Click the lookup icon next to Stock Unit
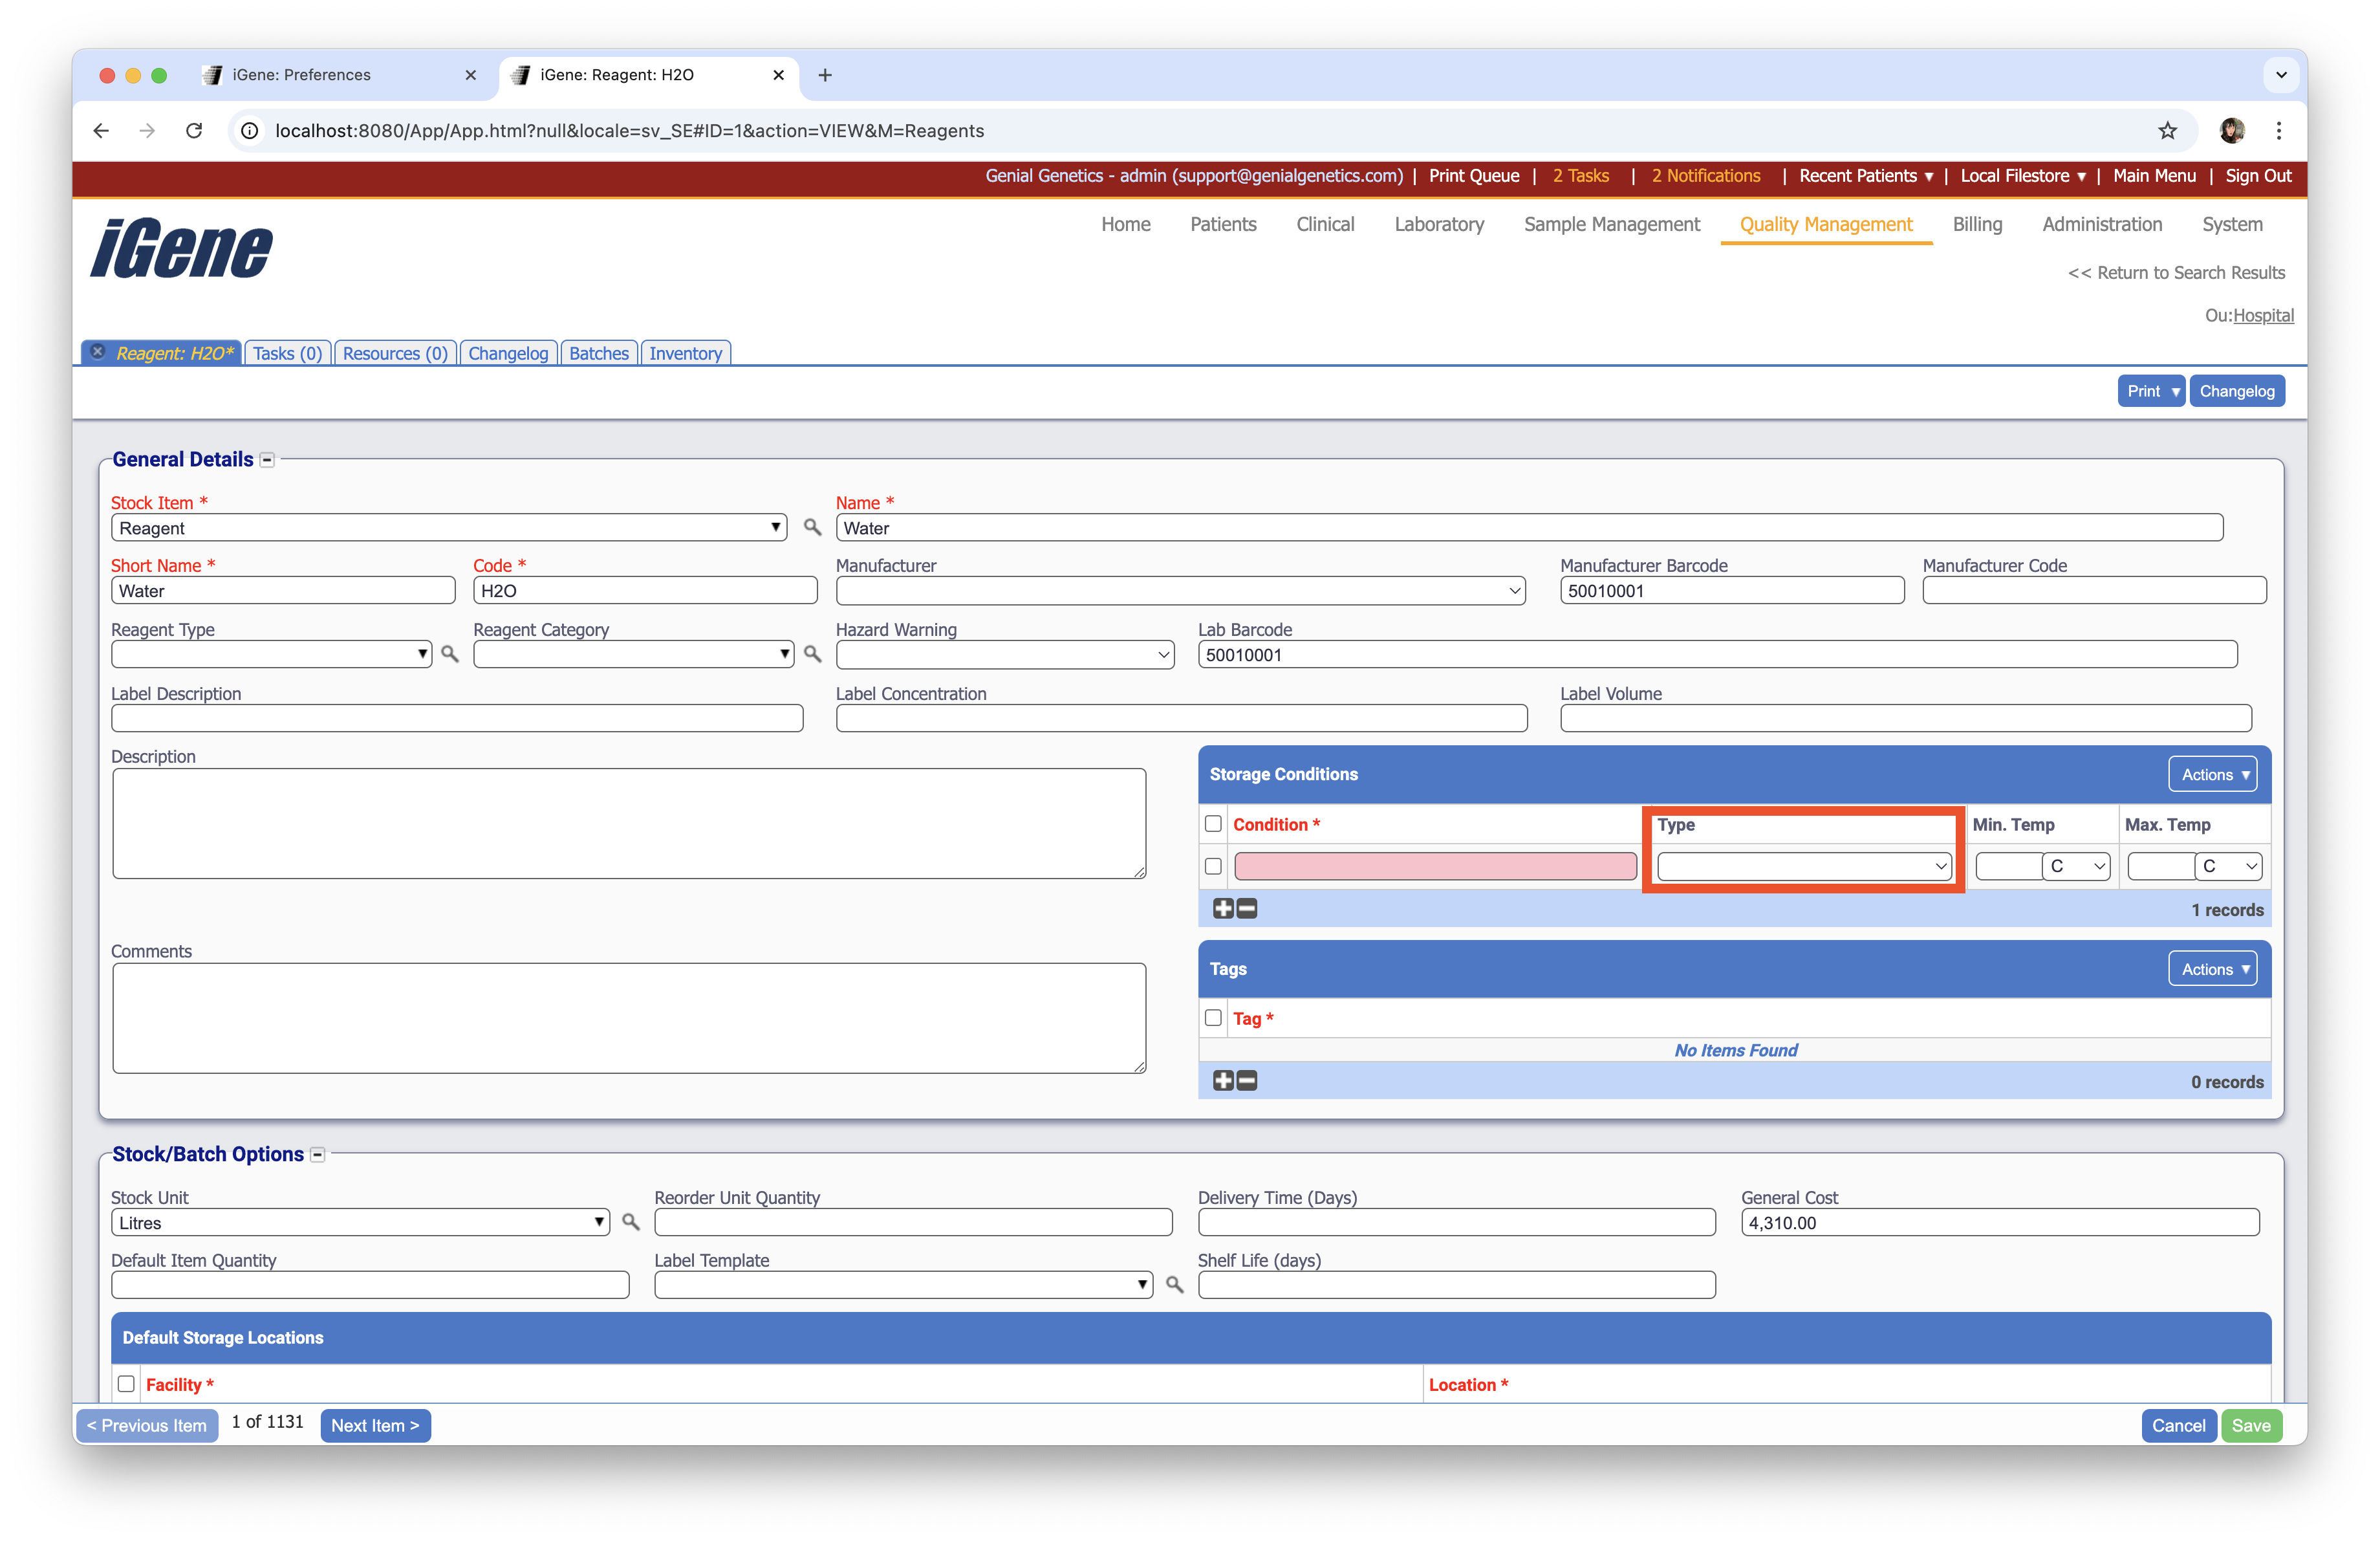 (x=630, y=1222)
